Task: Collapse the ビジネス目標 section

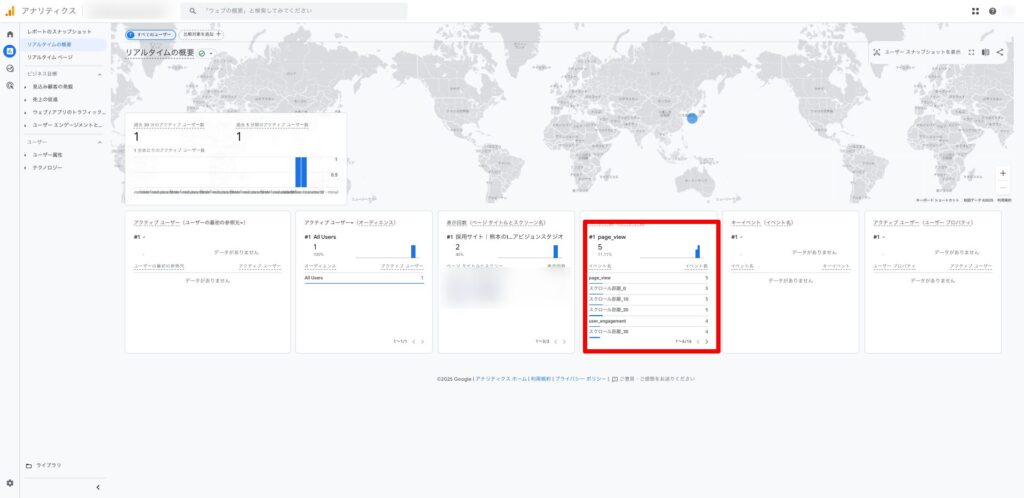Action: coord(100,74)
